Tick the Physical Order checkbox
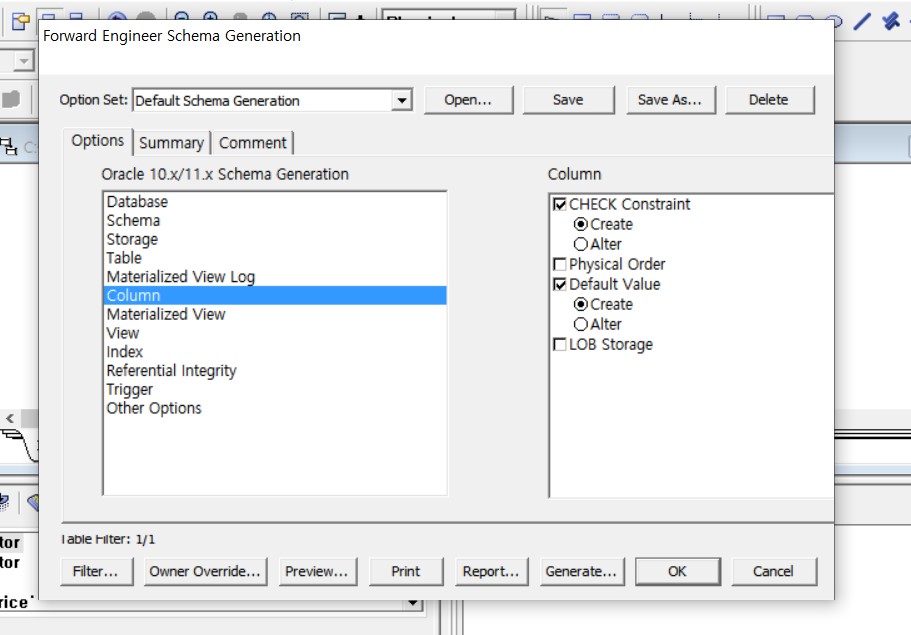The image size is (911, 635). (559, 264)
